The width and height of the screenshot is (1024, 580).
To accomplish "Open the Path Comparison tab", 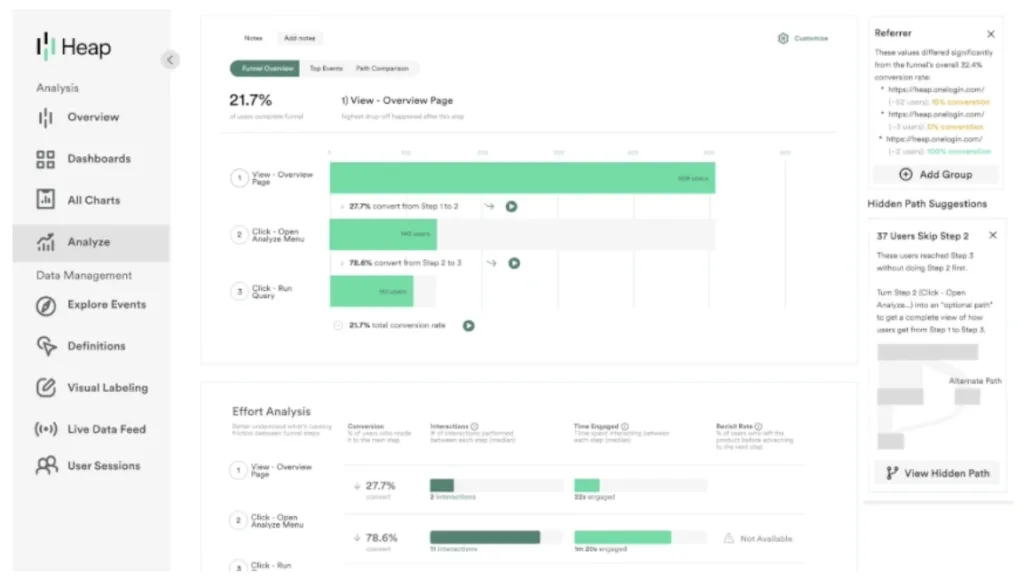I will 382,69.
